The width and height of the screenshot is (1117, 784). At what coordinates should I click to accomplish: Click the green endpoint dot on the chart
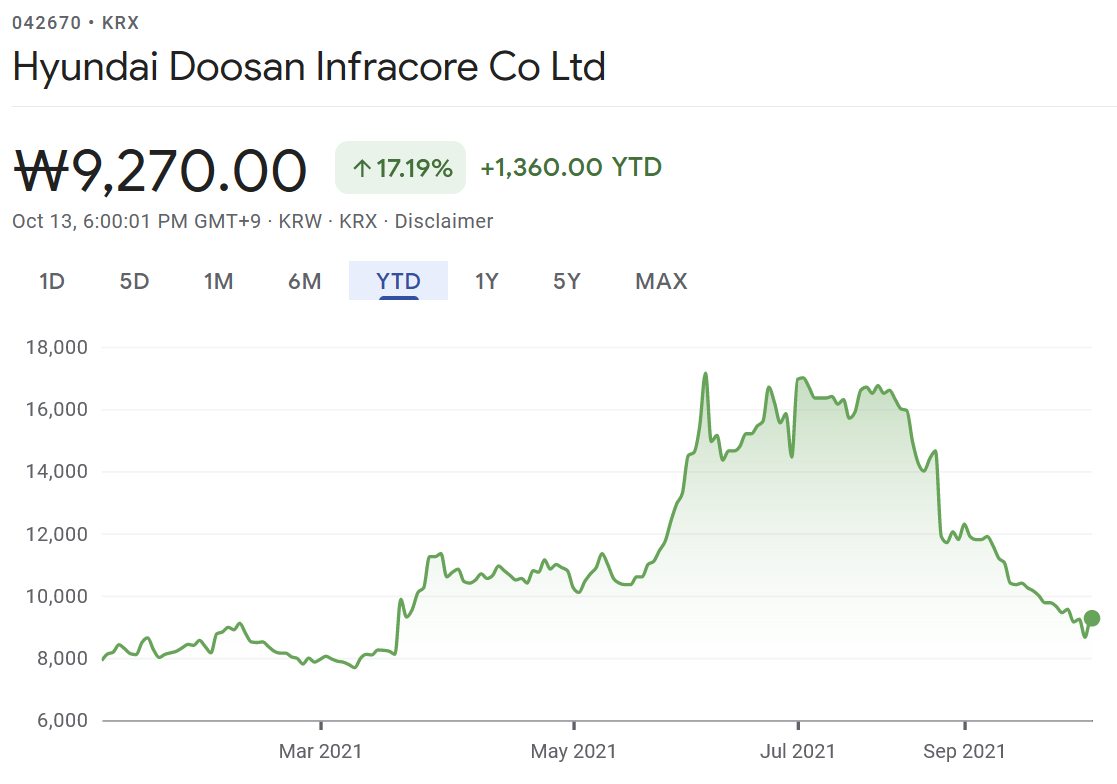click(1092, 618)
